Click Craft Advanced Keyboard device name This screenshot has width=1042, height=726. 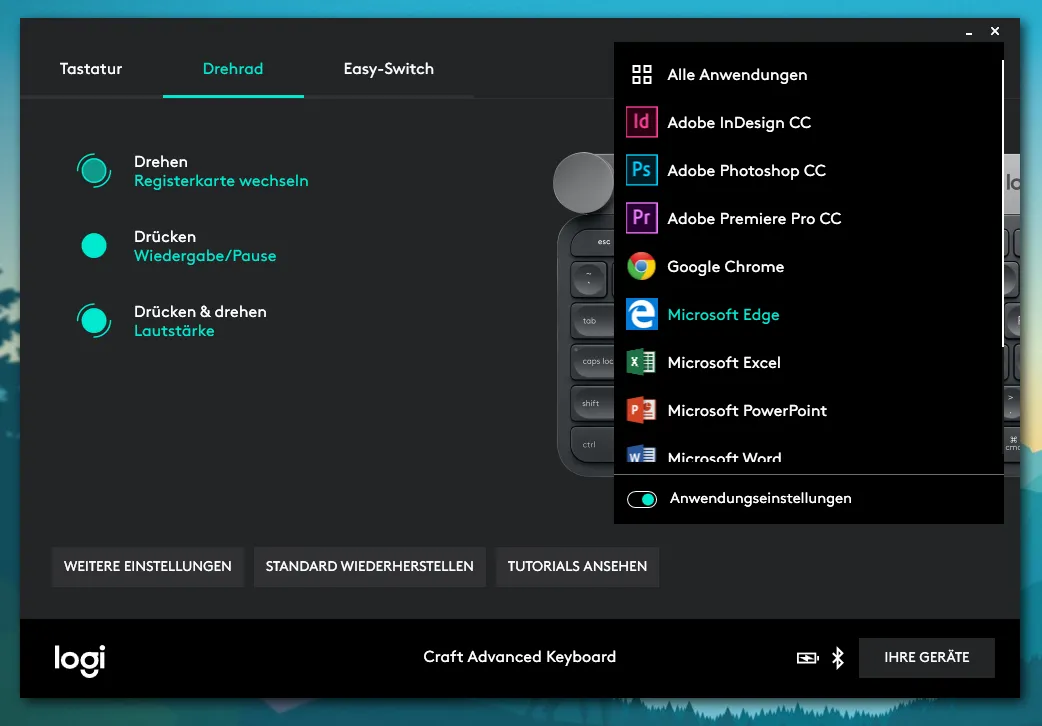pyautogui.click(x=520, y=657)
